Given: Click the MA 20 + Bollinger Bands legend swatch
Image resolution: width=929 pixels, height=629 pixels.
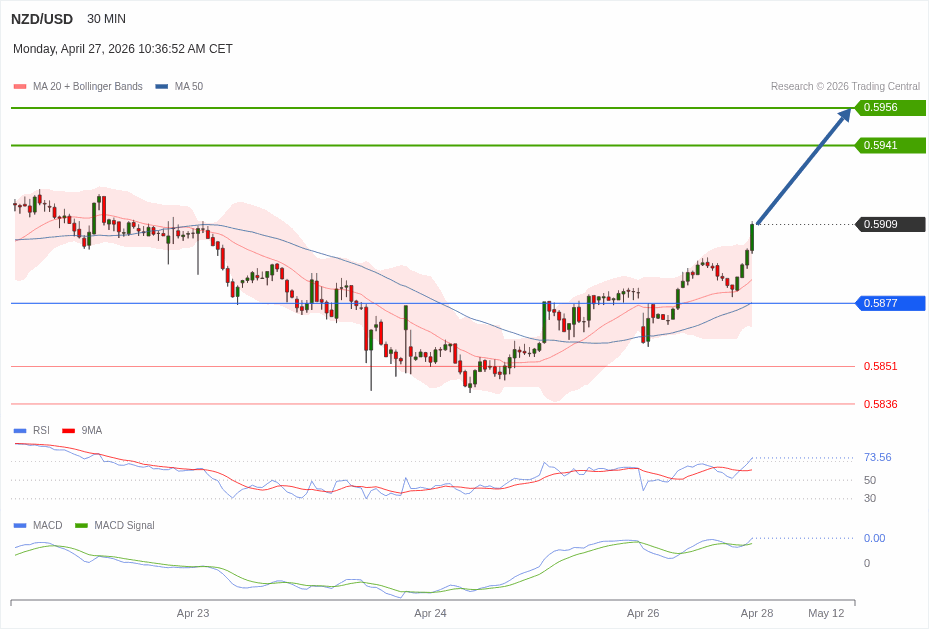Looking at the screenshot, I should pyautogui.click(x=19, y=87).
